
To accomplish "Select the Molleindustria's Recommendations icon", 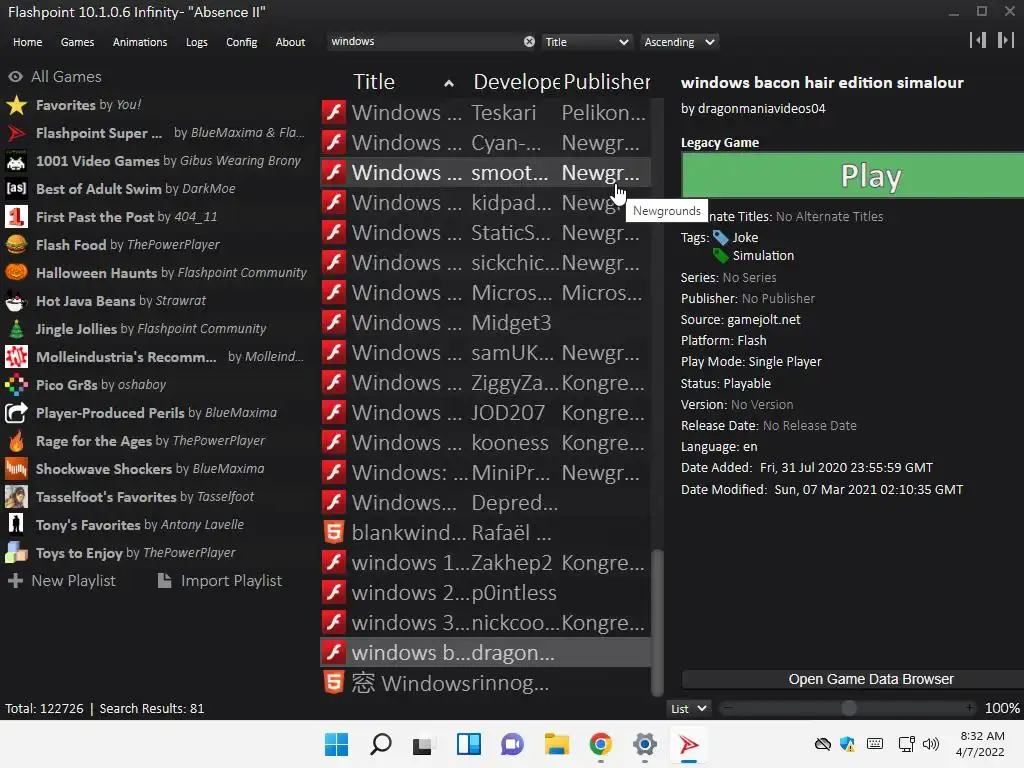I will [x=16, y=357].
